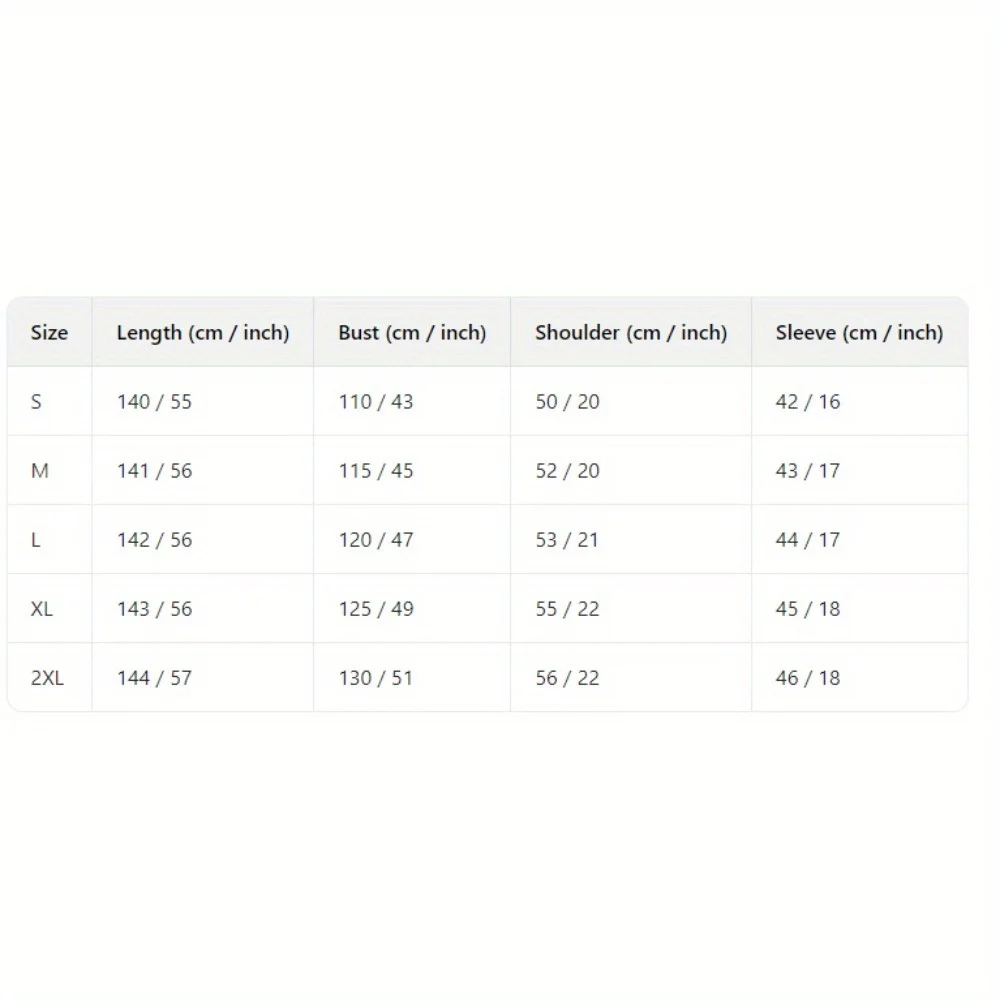1000x1000 pixels.
Task: Click the 130 / 51 bust cell
Action: coord(376,678)
